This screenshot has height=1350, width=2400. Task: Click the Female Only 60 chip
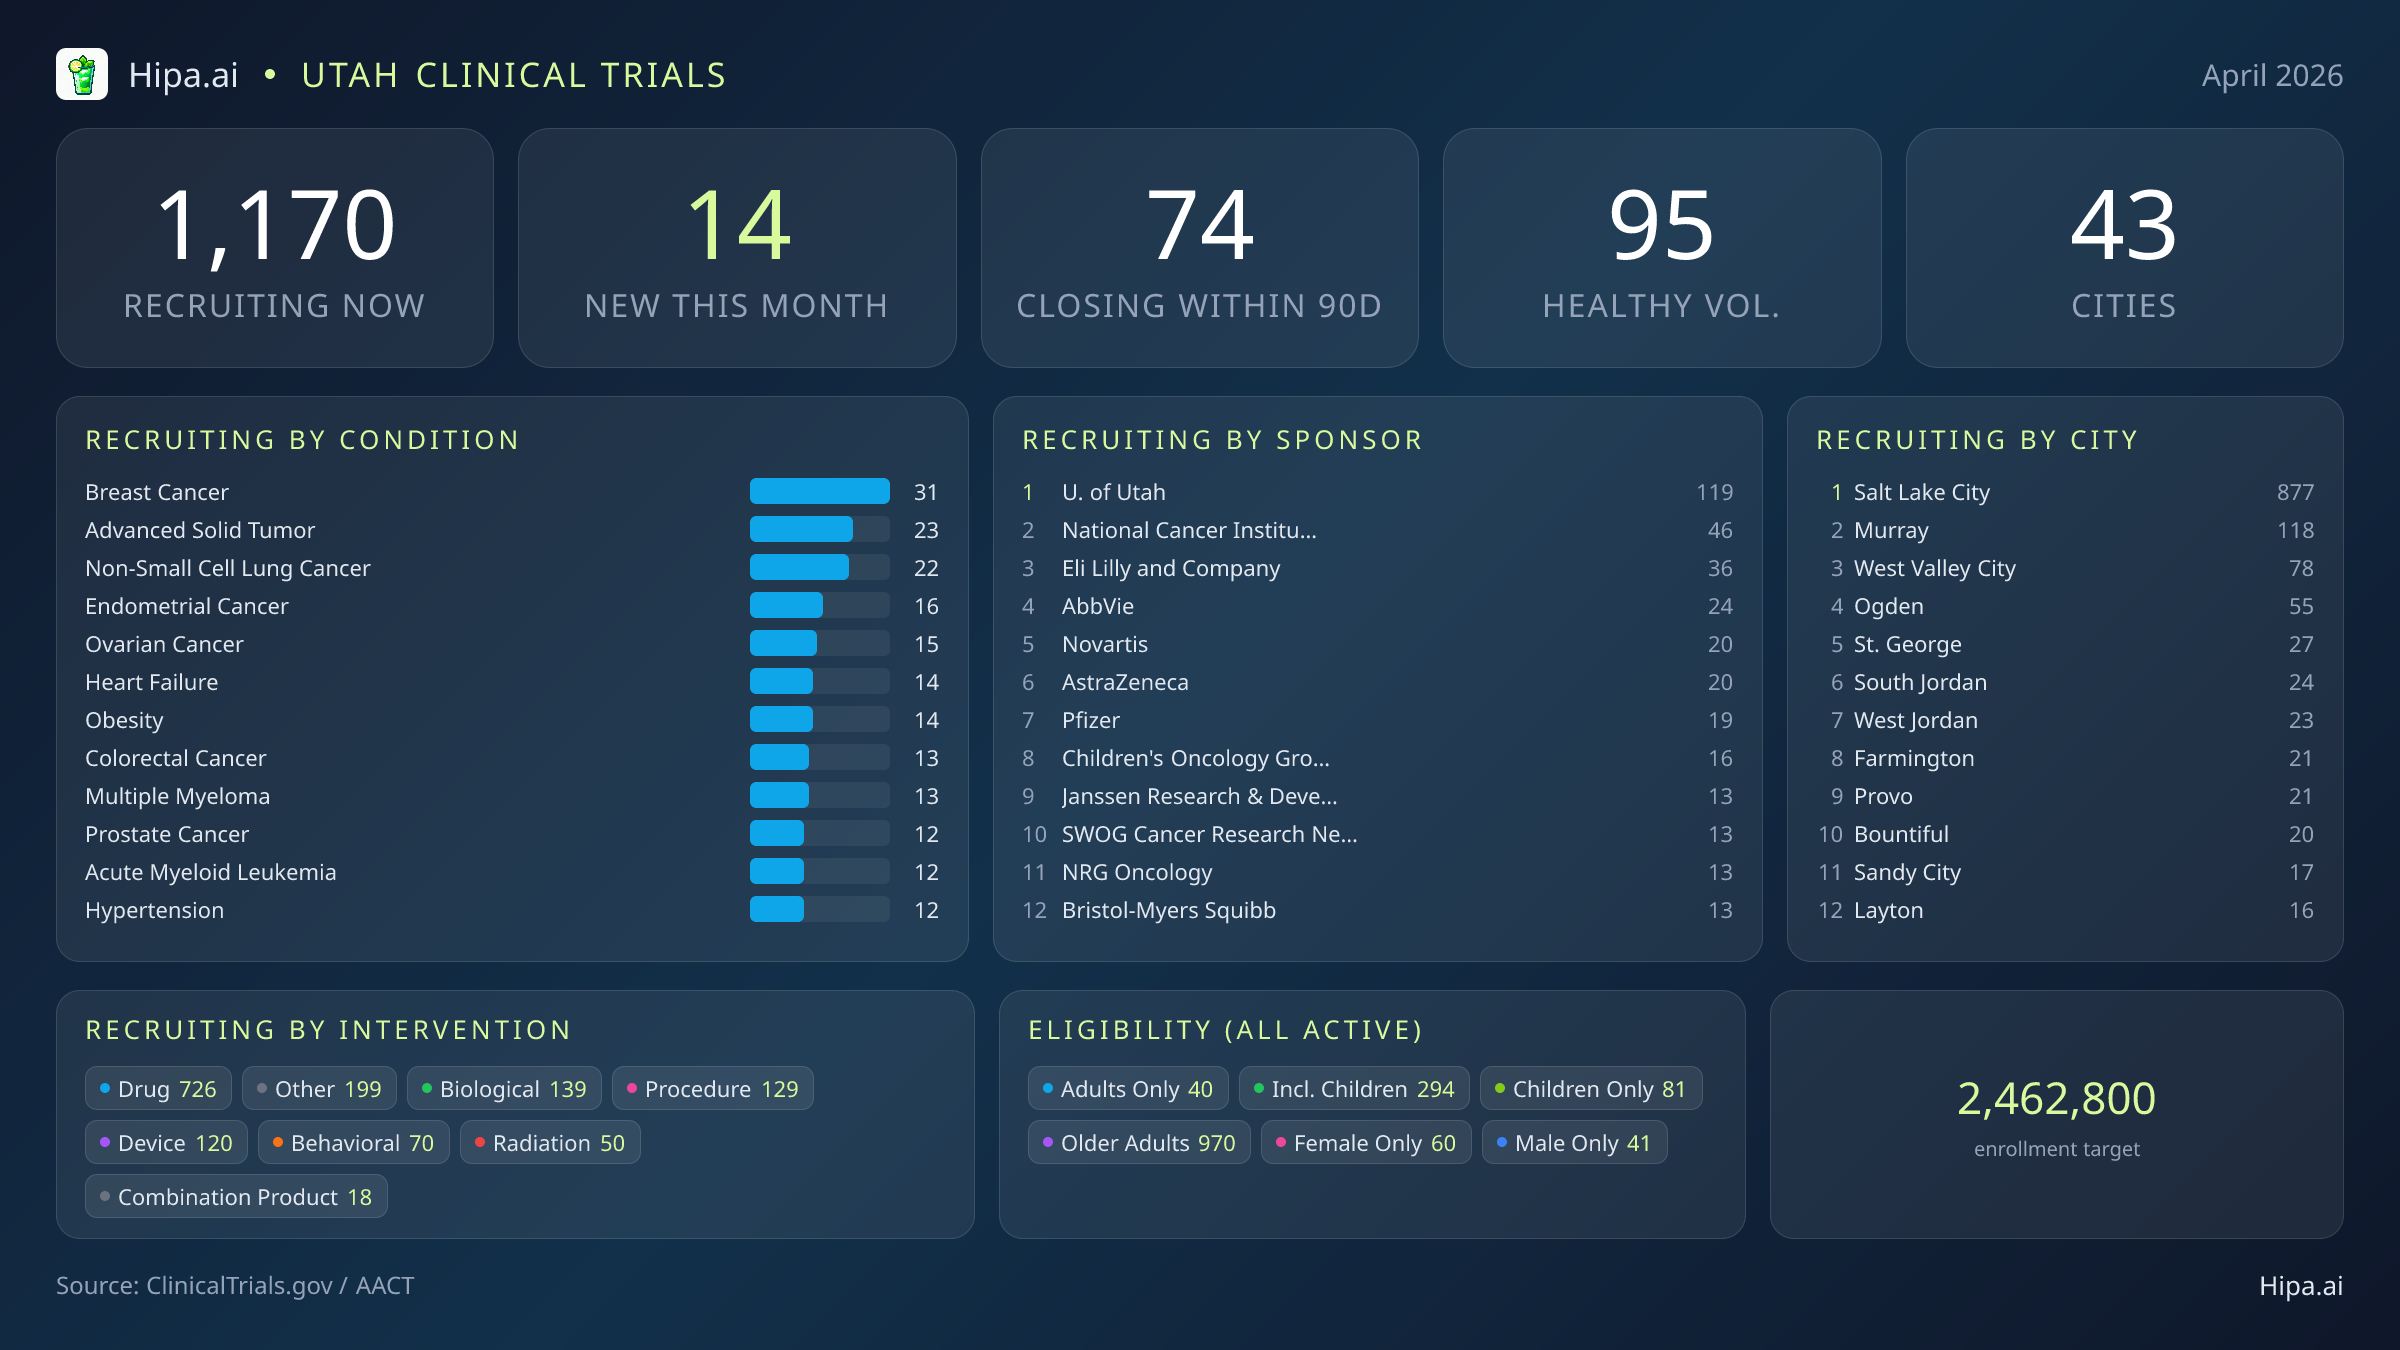(x=1366, y=1143)
